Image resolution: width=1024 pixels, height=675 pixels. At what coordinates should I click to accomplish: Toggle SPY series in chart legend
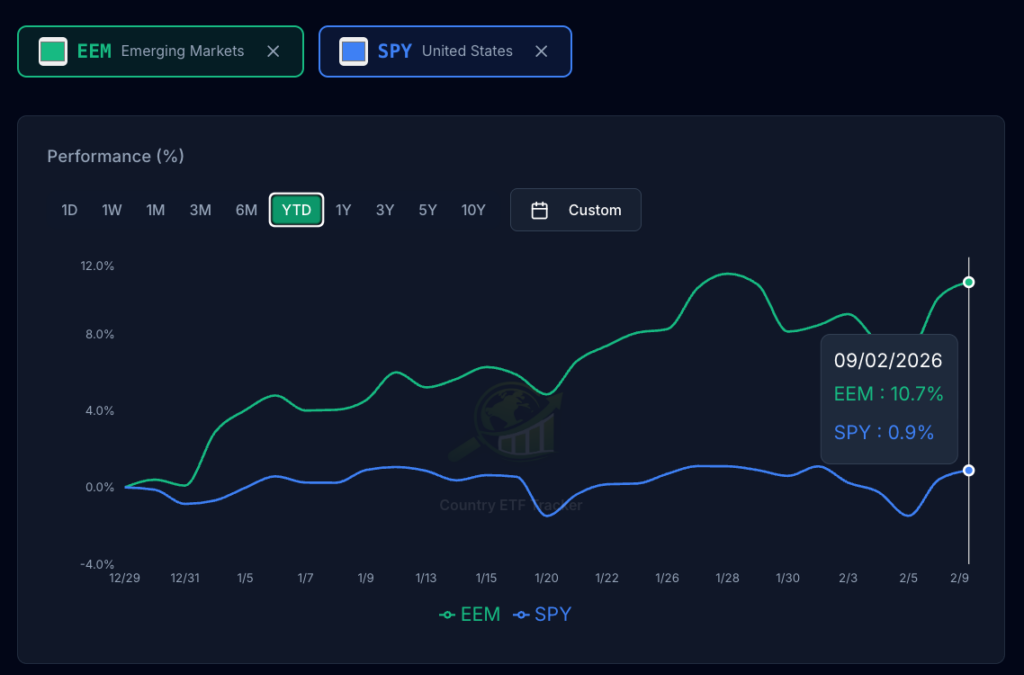click(542, 614)
